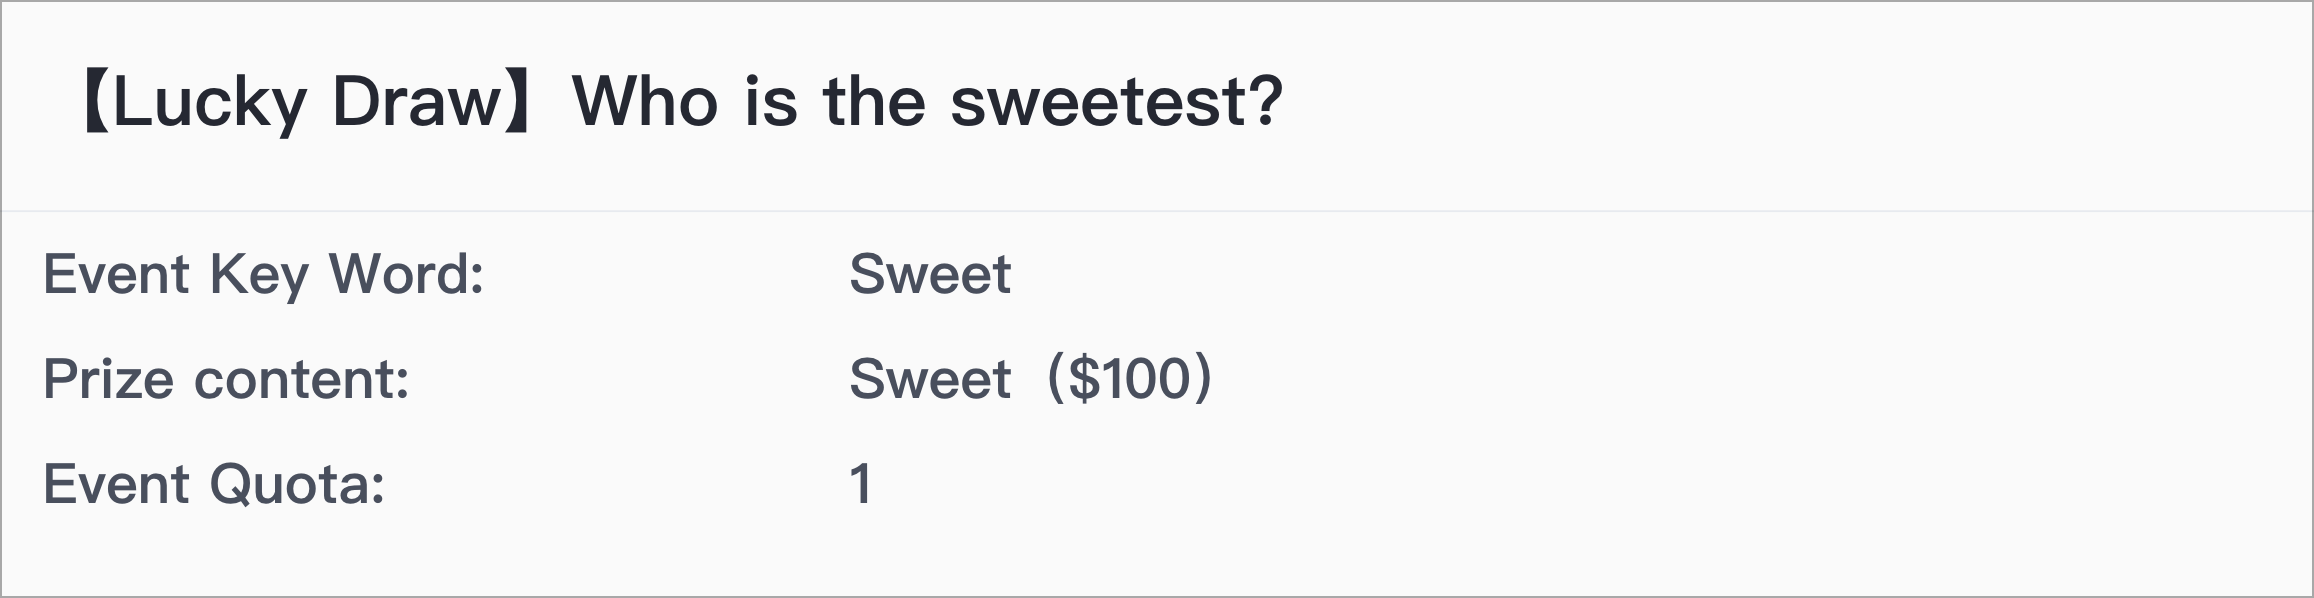
Task: Click the word 'sweetest?' in the title
Action: 1116,103
